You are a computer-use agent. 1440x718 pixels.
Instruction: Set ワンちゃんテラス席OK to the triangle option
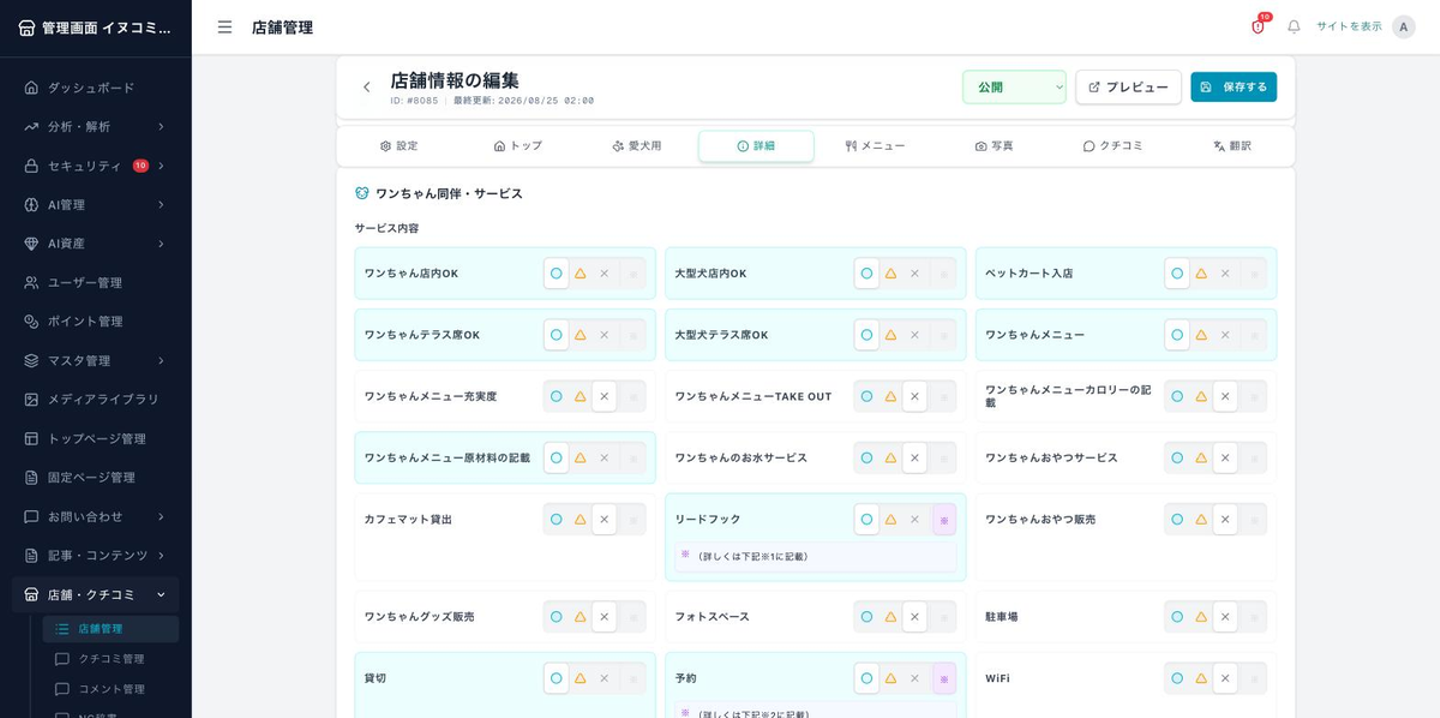click(x=580, y=335)
